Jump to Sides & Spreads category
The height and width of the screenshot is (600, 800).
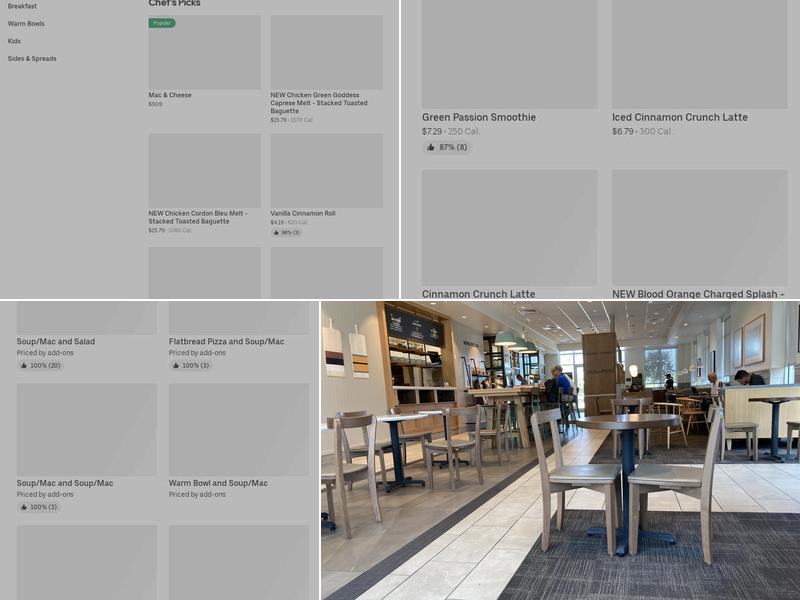tap(32, 59)
